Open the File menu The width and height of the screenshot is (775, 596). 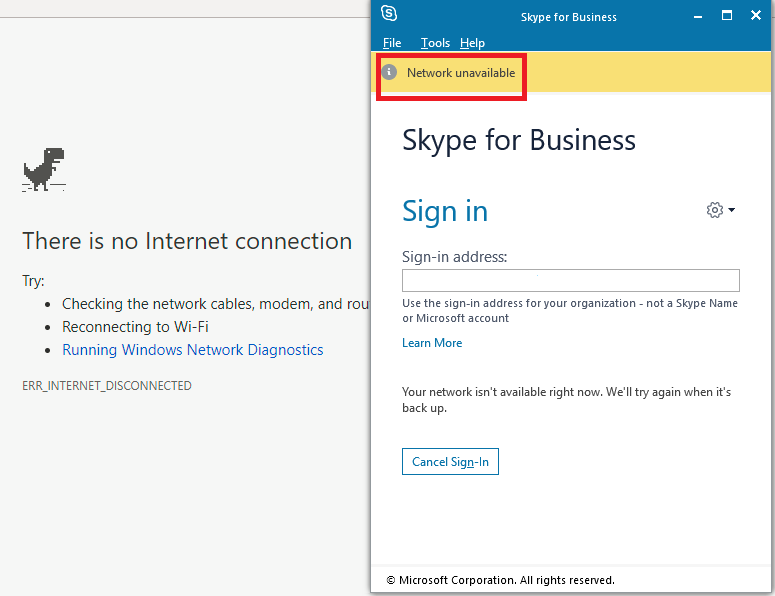(x=392, y=43)
